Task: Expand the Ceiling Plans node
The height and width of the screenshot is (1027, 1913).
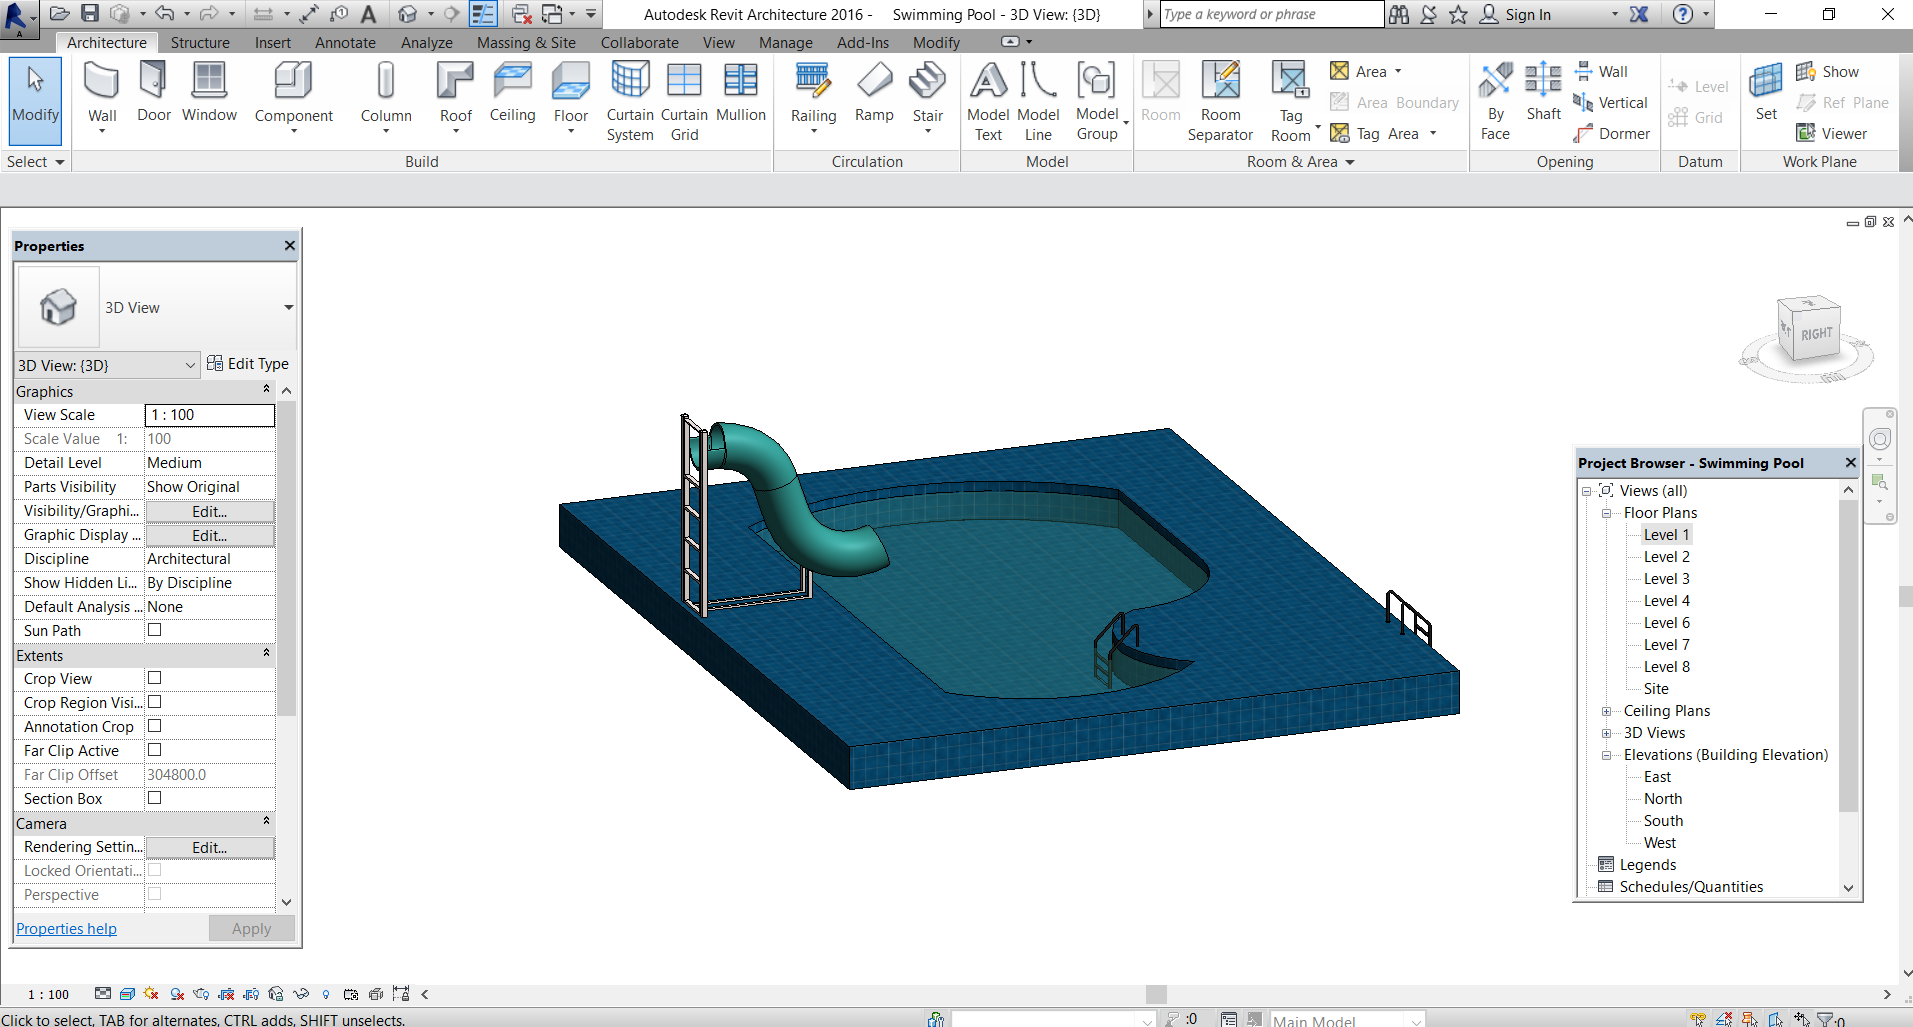Action: point(1607,710)
